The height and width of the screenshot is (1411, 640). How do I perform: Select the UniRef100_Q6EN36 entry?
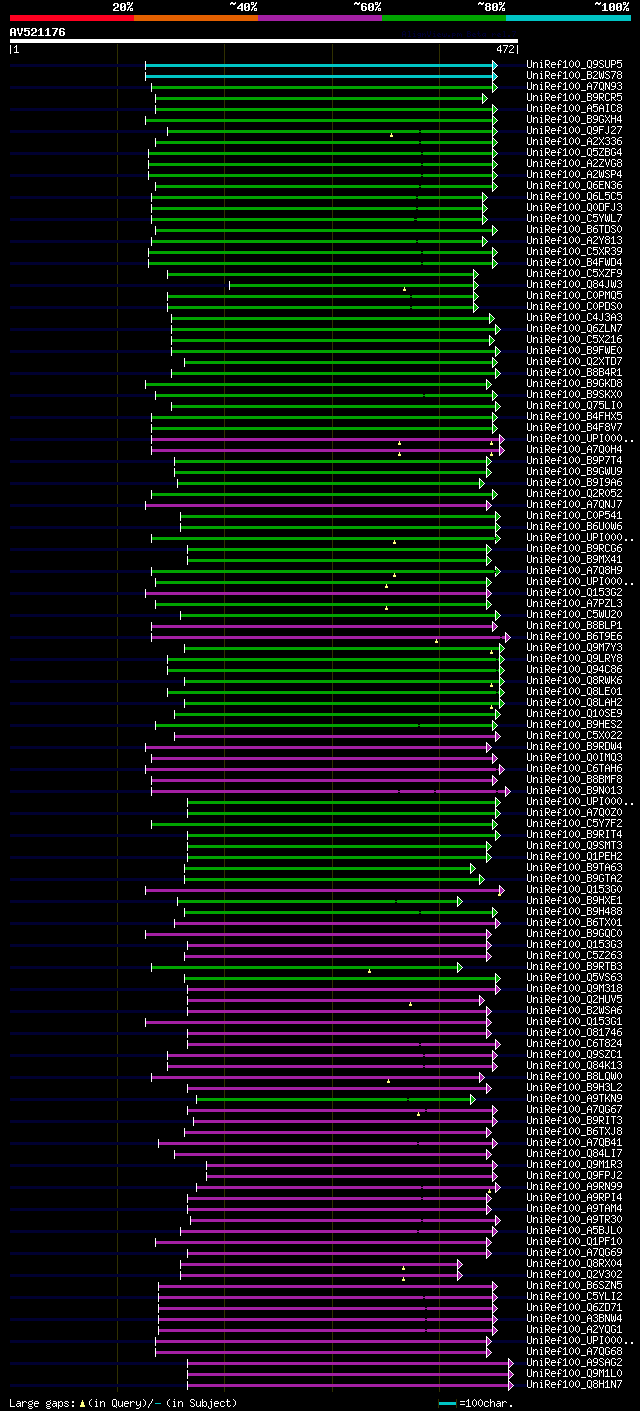tap(574, 186)
